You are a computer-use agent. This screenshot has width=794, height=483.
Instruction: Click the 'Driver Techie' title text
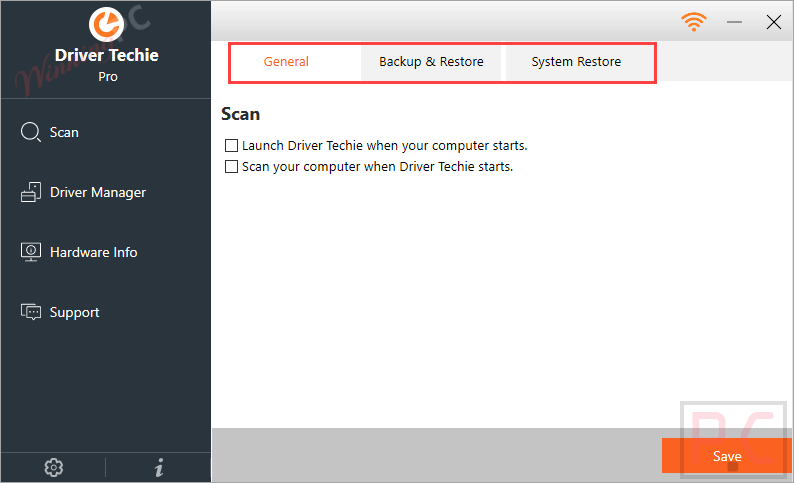(x=107, y=55)
